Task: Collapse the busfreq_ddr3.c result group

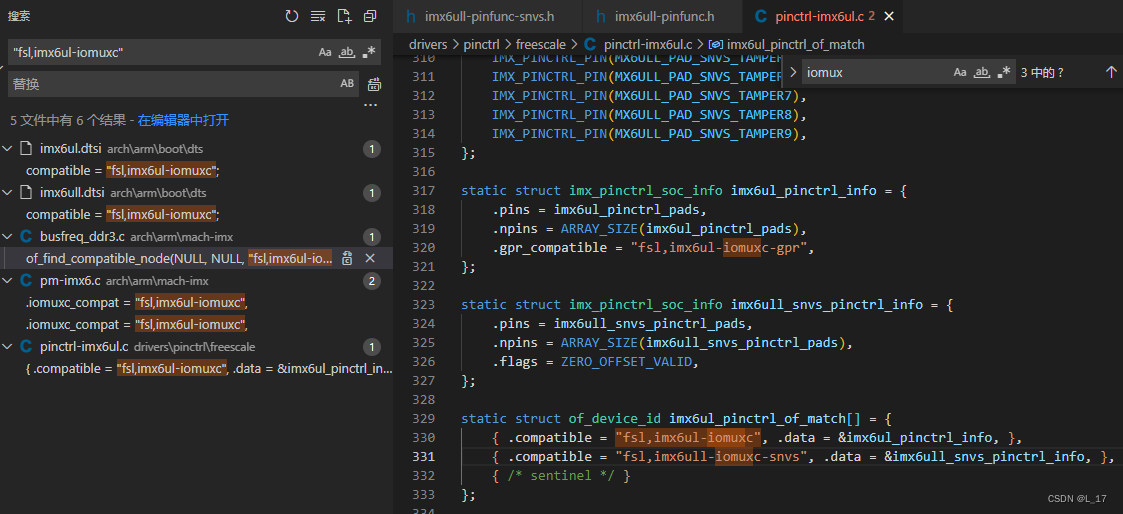Action: point(8,236)
